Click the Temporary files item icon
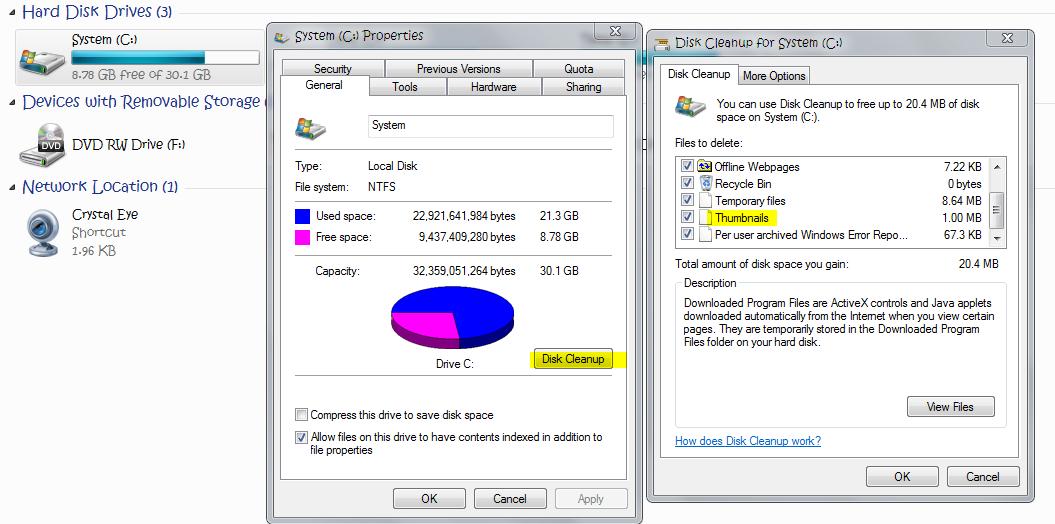This screenshot has width=1055, height=524. [x=704, y=201]
